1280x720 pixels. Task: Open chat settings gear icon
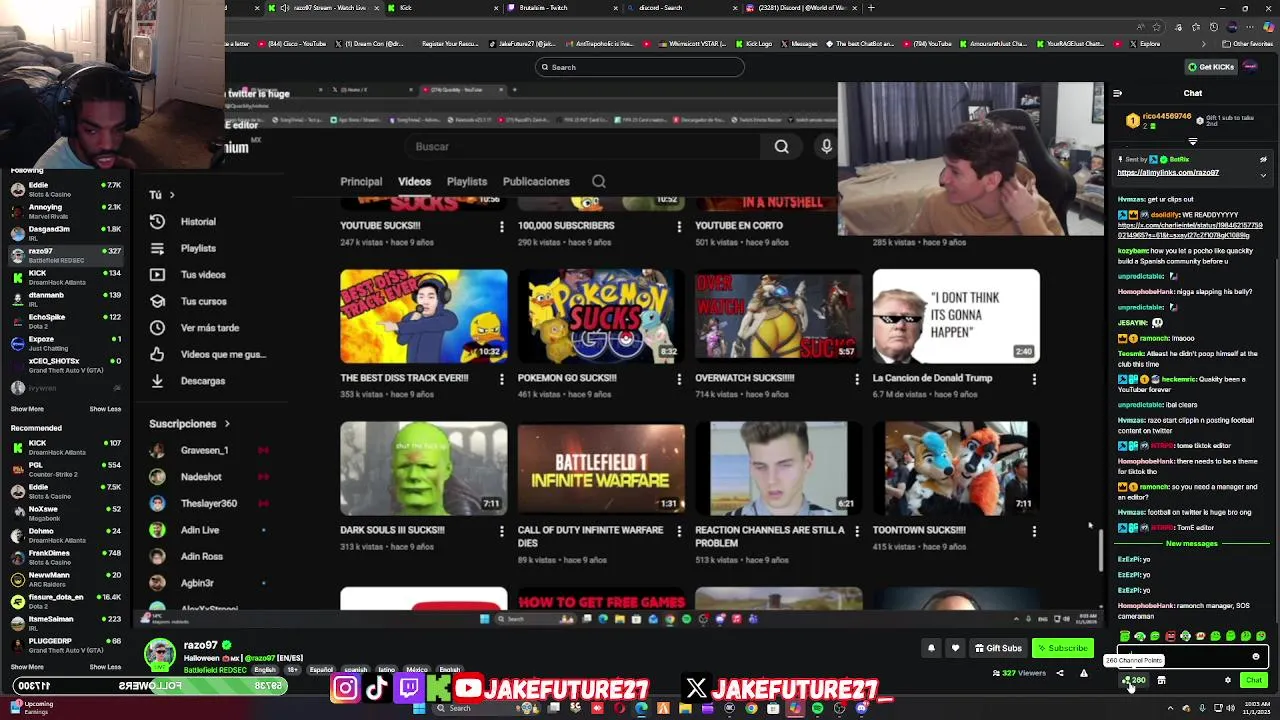[1228, 680]
